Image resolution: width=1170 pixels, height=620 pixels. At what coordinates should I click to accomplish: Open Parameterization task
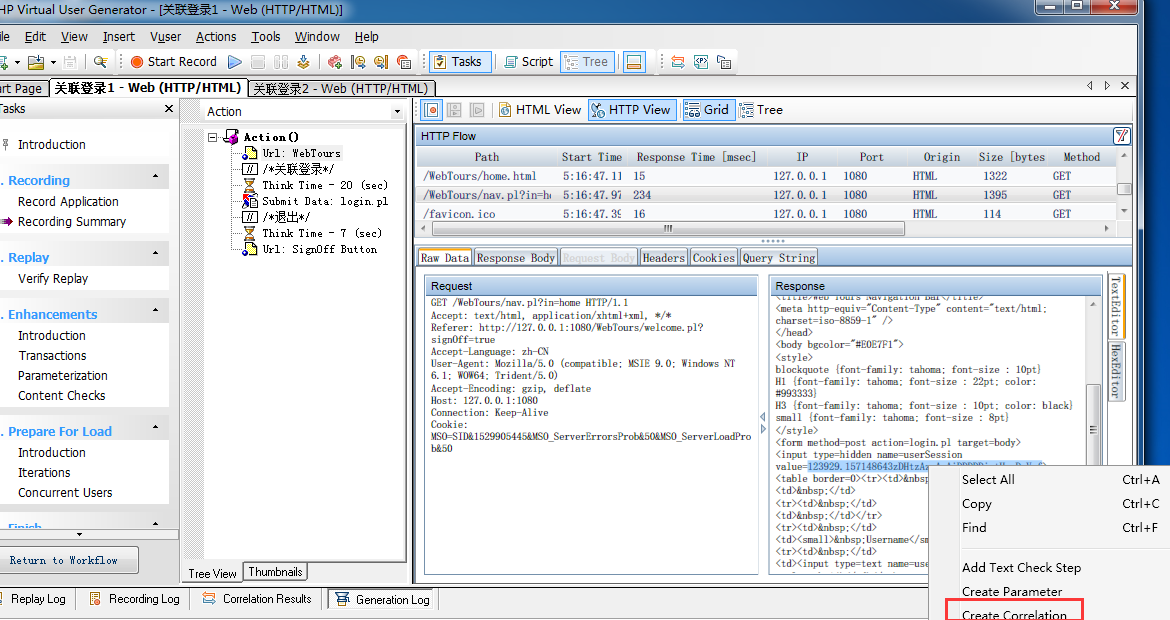(x=63, y=375)
